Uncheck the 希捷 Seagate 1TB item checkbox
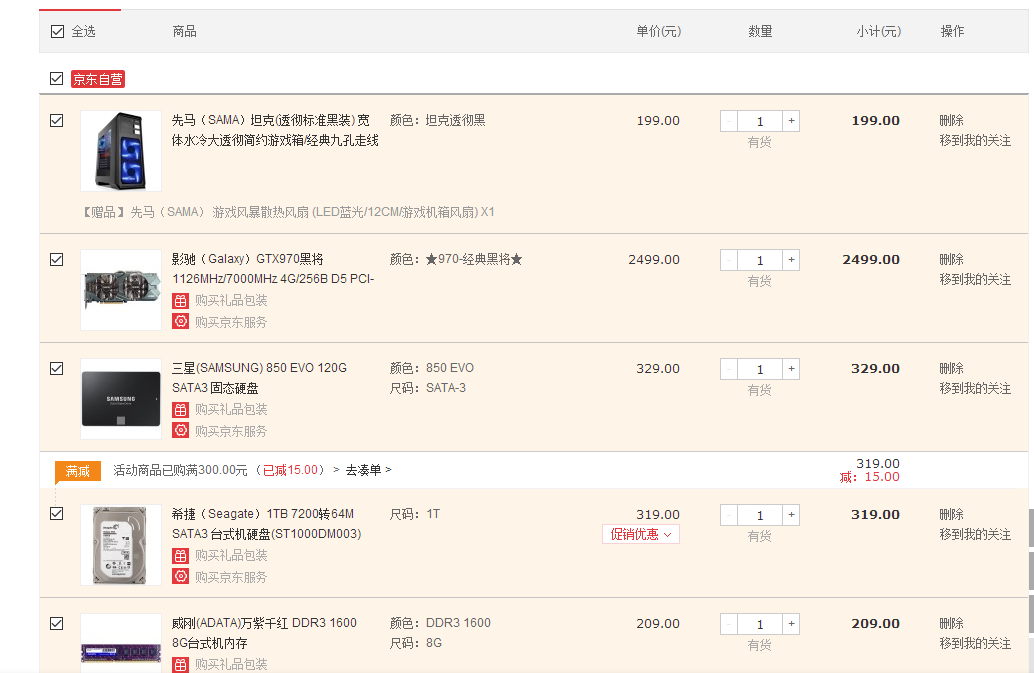Screen dimensions: 1034x673 pos(57,513)
